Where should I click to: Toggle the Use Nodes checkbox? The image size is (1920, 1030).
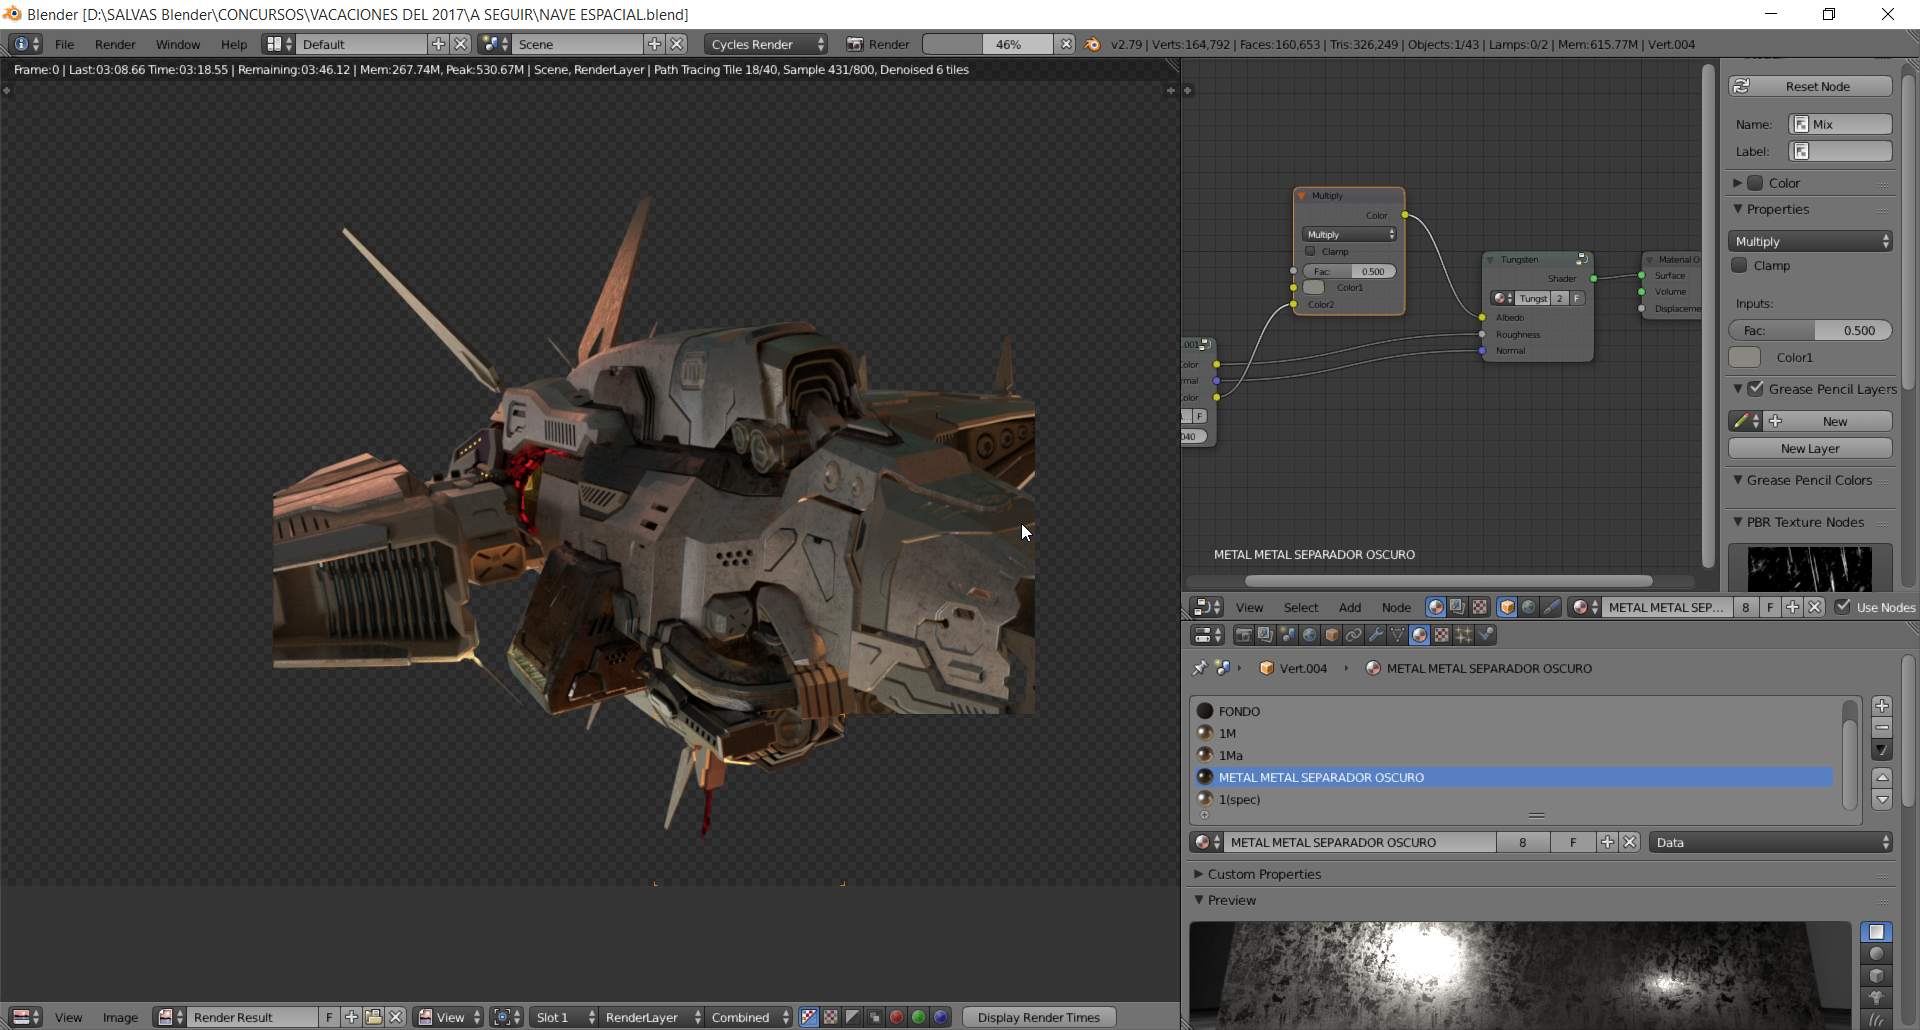click(1843, 607)
